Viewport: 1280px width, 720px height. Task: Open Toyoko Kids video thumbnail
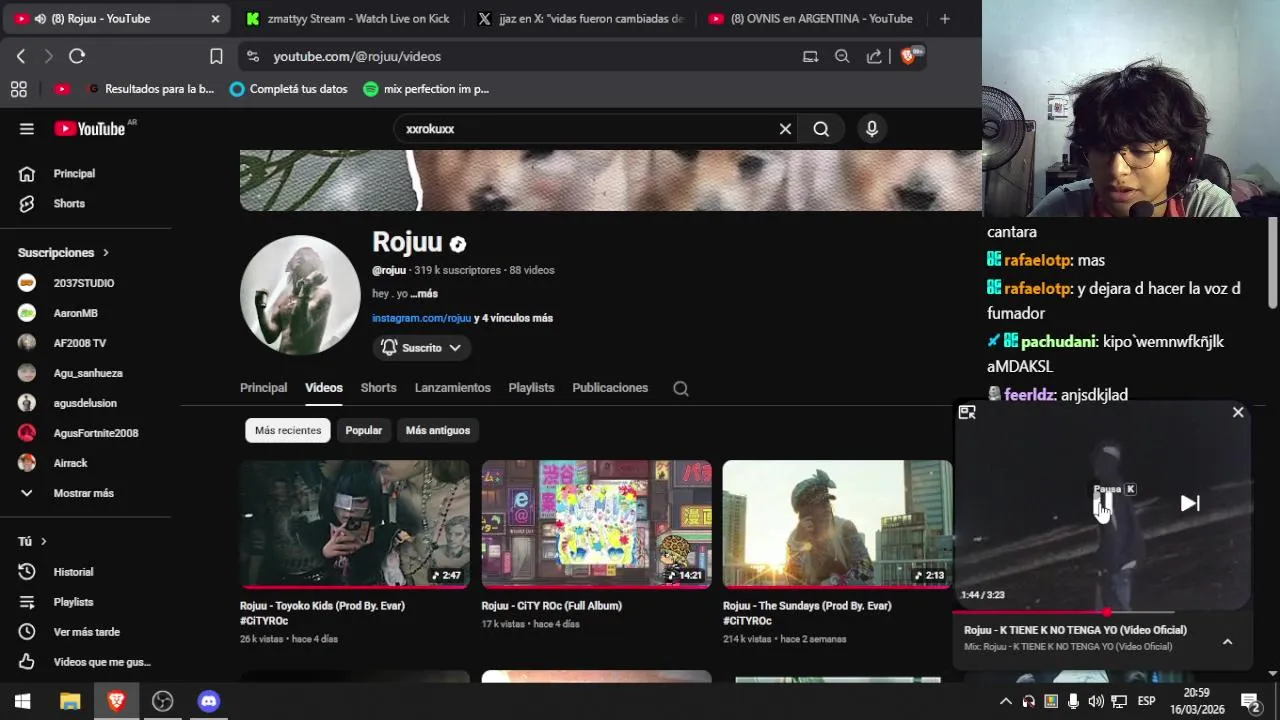click(354, 524)
